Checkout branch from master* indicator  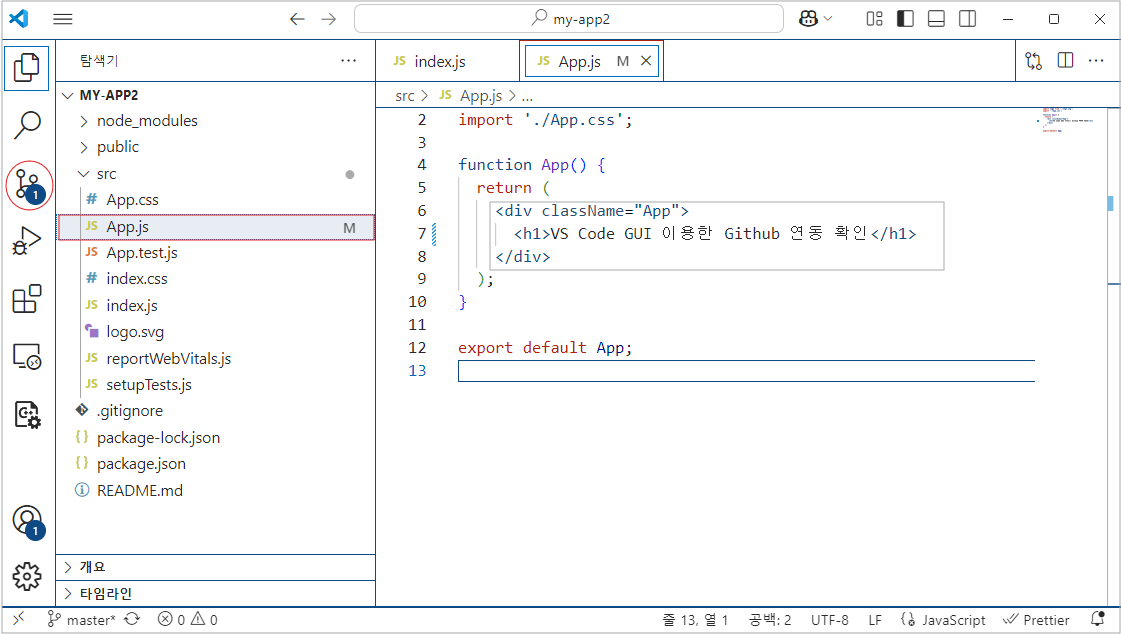(x=82, y=620)
